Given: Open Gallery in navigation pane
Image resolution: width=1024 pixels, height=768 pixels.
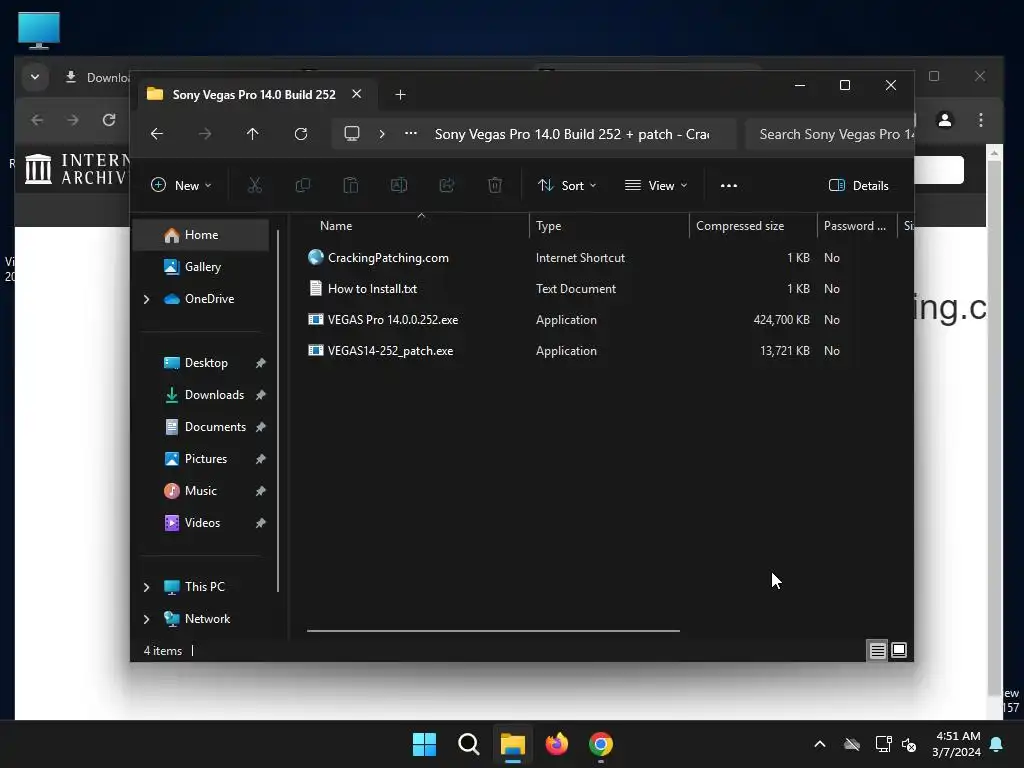Looking at the screenshot, I should point(201,267).
